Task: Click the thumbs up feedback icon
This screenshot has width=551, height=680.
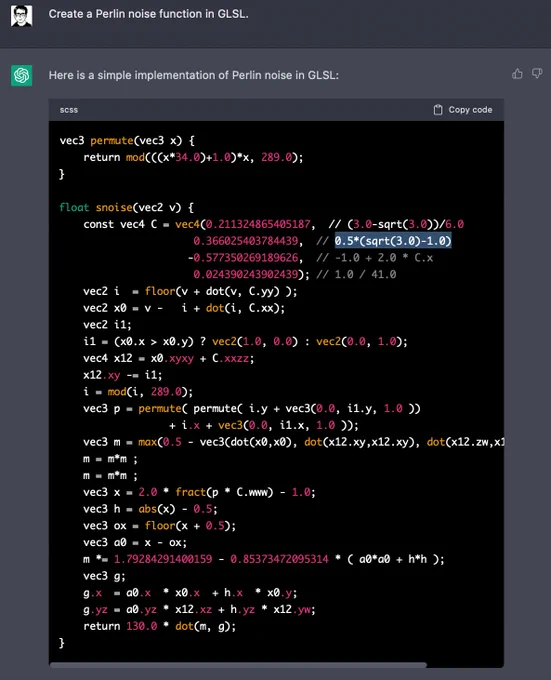Action: pos(517,74)
